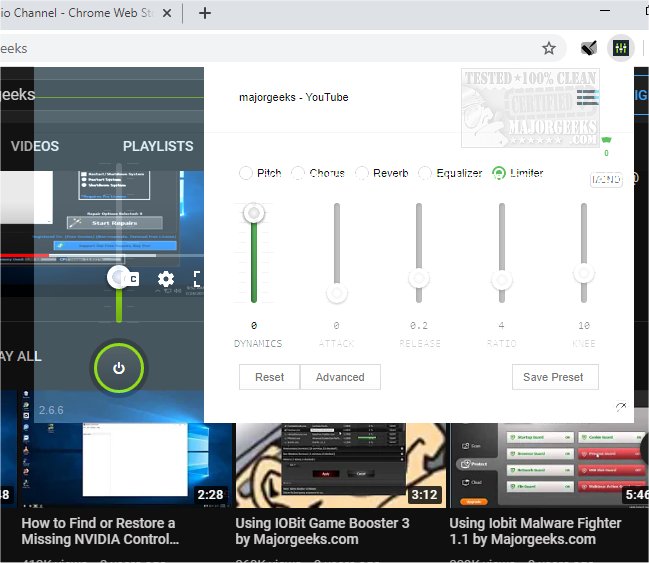Switch to the VIDEOS tab
The image size is (649, 563).
point(35,146)
